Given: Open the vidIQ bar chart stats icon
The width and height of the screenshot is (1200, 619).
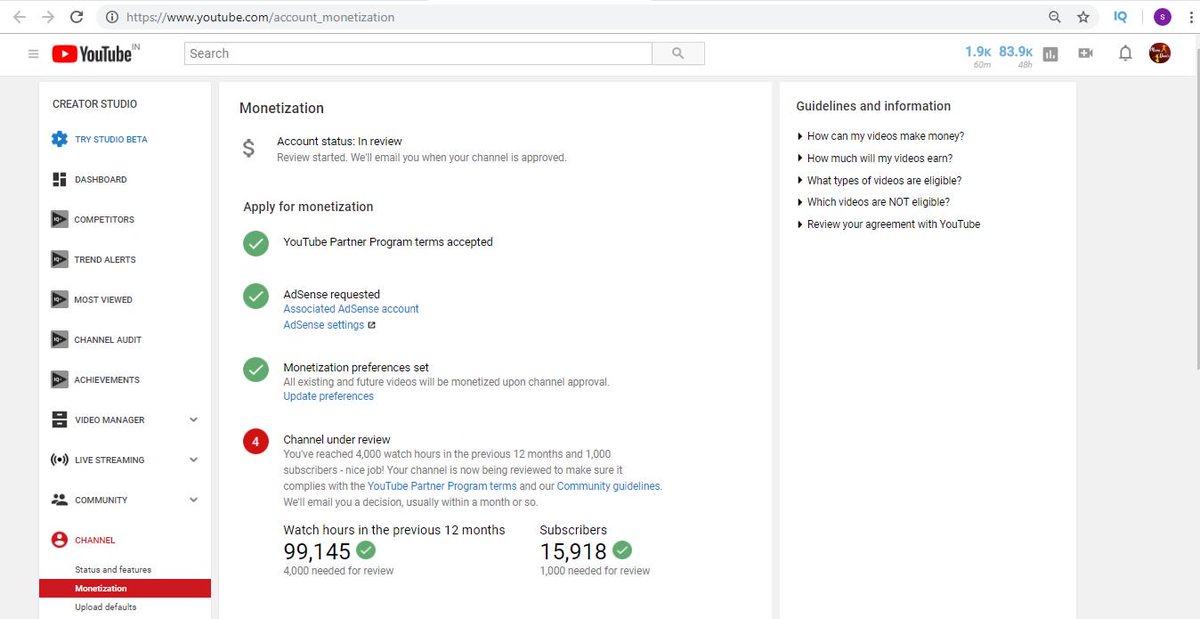Looking at the screenshot, I should tap(1050, 54).
